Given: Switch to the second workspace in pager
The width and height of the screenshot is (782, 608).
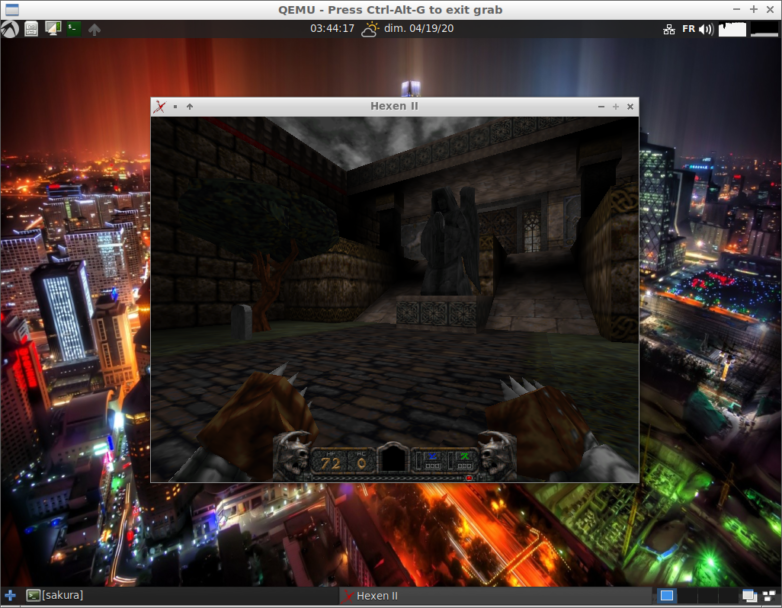Looking at the screenshot, I should click(688, 596).
